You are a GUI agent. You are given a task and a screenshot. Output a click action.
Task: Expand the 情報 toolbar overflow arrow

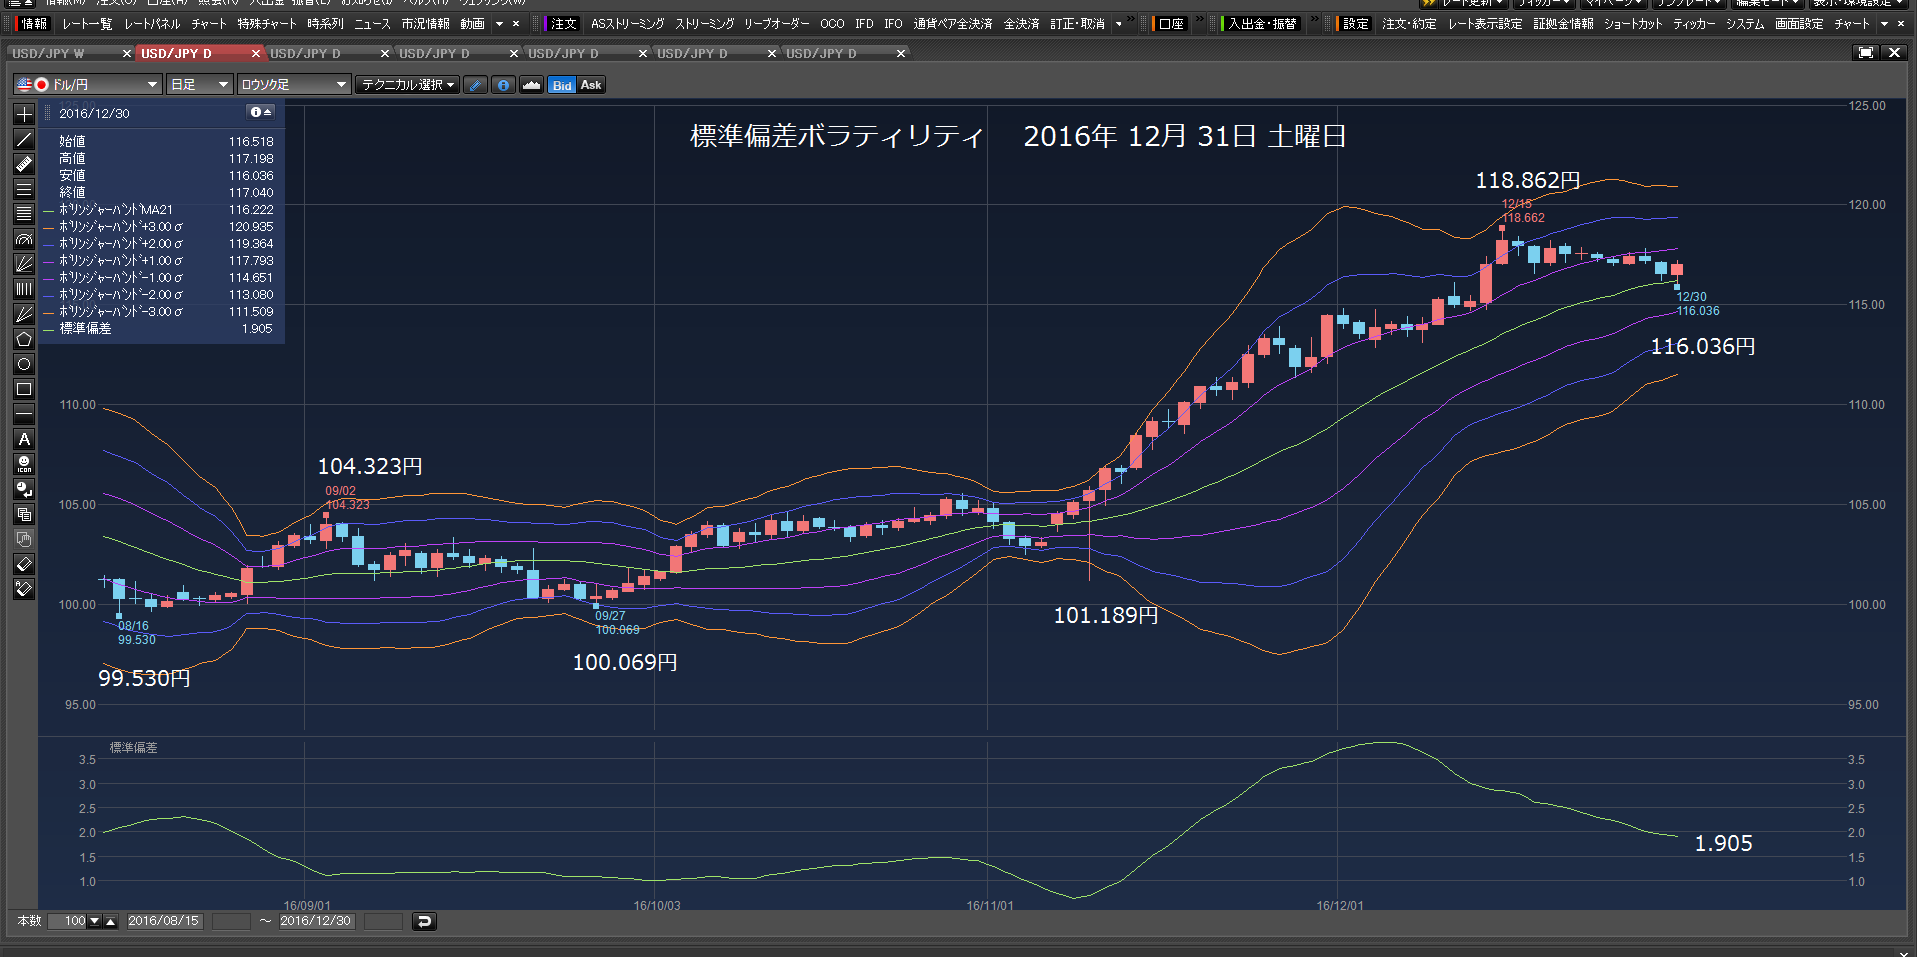click(x=499, y=24)
